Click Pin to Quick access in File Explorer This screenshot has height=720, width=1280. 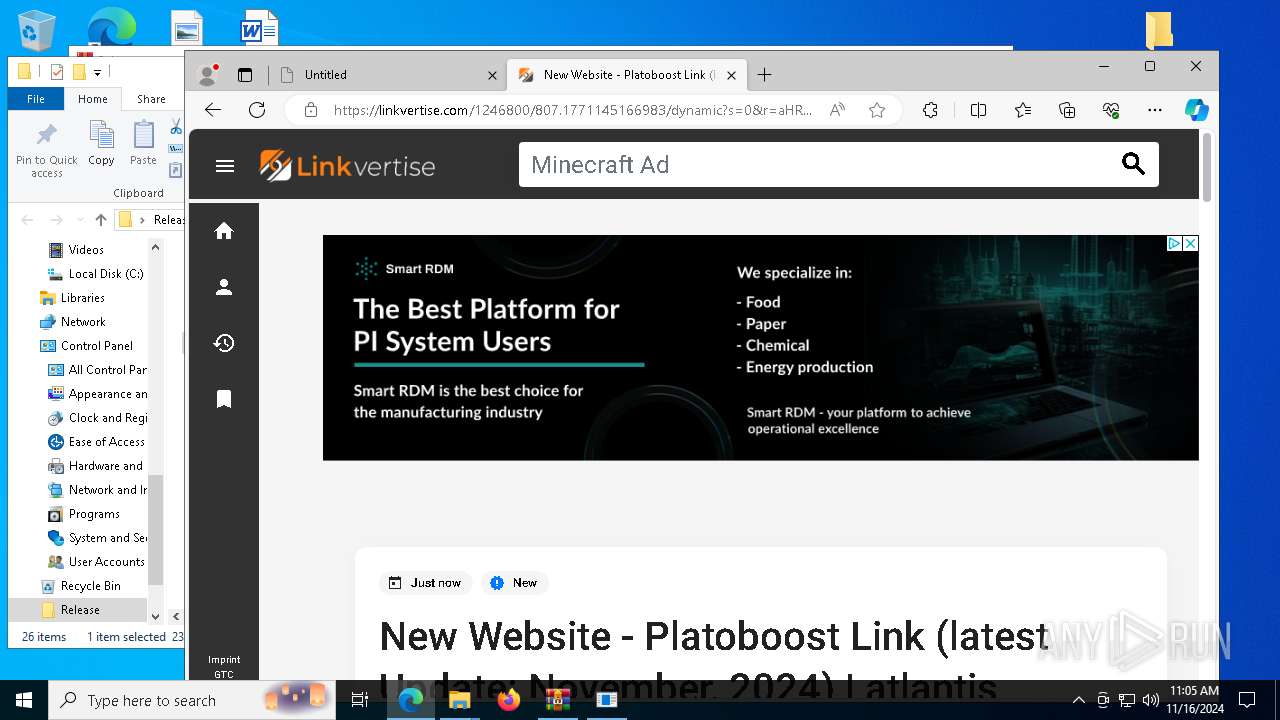(x=47, y=150)
